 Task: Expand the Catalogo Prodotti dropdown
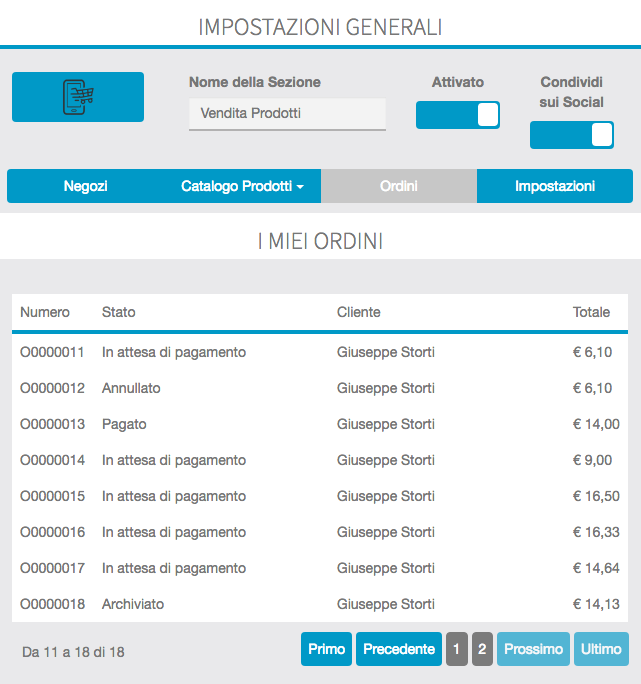242,186
